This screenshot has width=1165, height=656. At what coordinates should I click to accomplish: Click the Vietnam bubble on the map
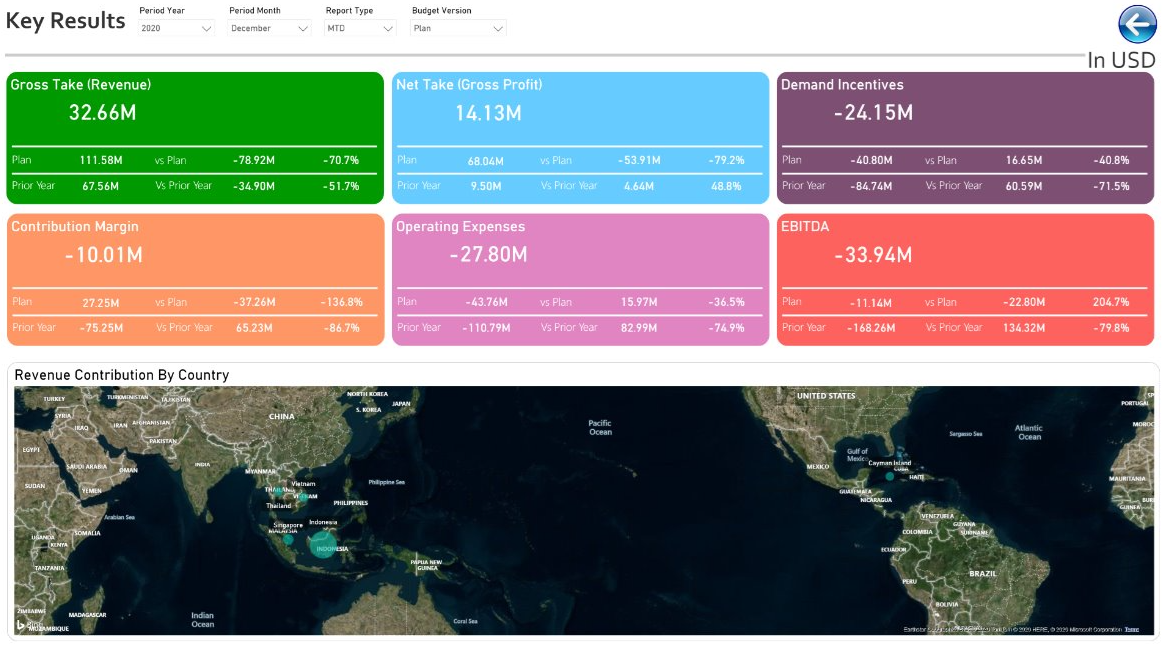[302, 496]
